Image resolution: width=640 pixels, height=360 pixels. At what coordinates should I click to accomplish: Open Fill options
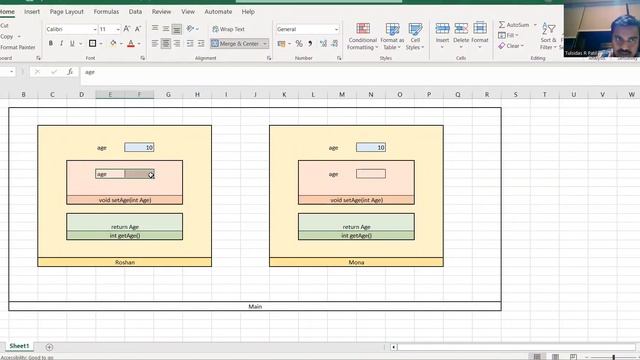508,36
